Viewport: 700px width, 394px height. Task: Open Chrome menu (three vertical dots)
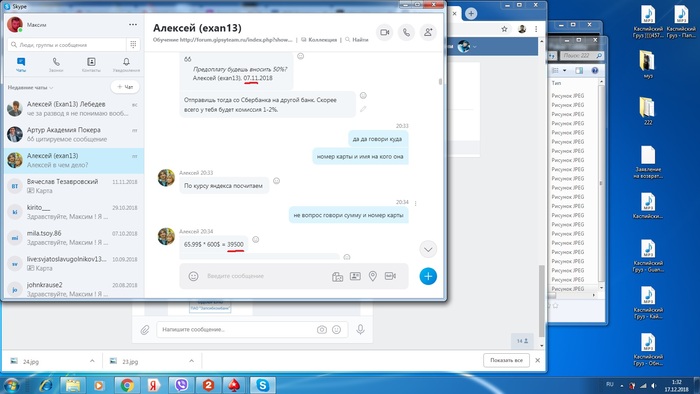click(x=536, y=29)
